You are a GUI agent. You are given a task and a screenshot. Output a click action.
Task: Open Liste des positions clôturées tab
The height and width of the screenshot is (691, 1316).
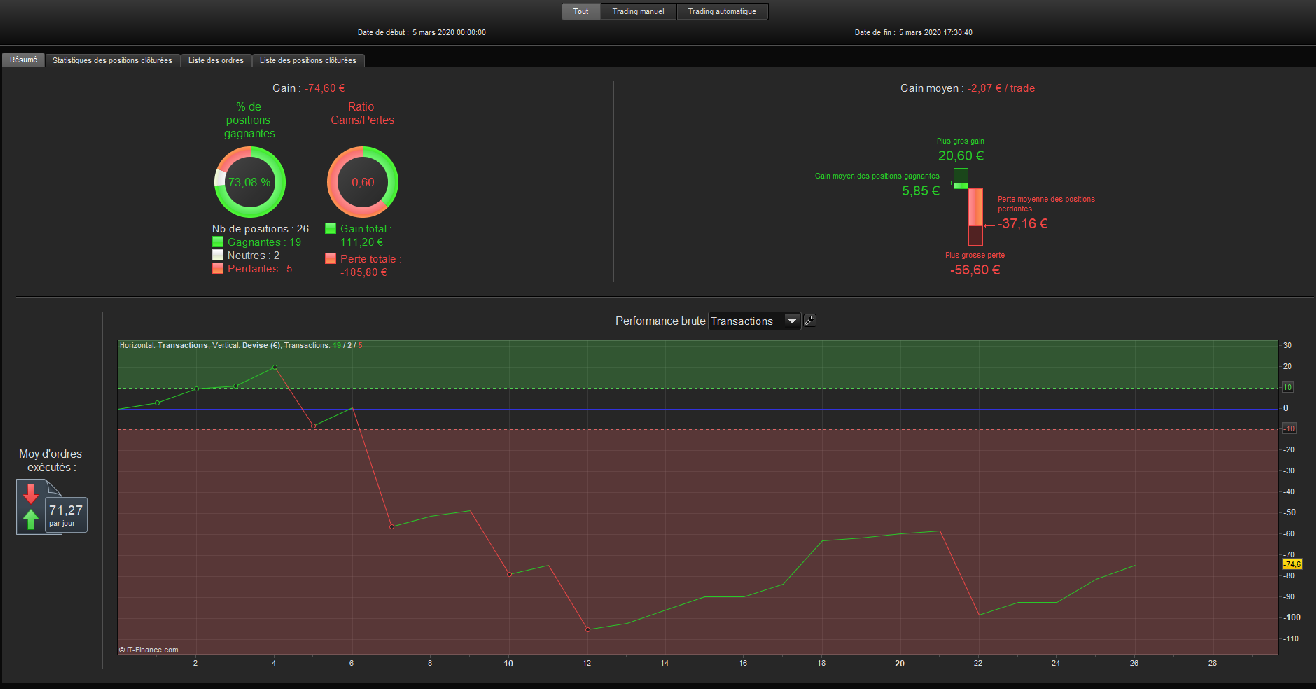(x=308, y=60)
